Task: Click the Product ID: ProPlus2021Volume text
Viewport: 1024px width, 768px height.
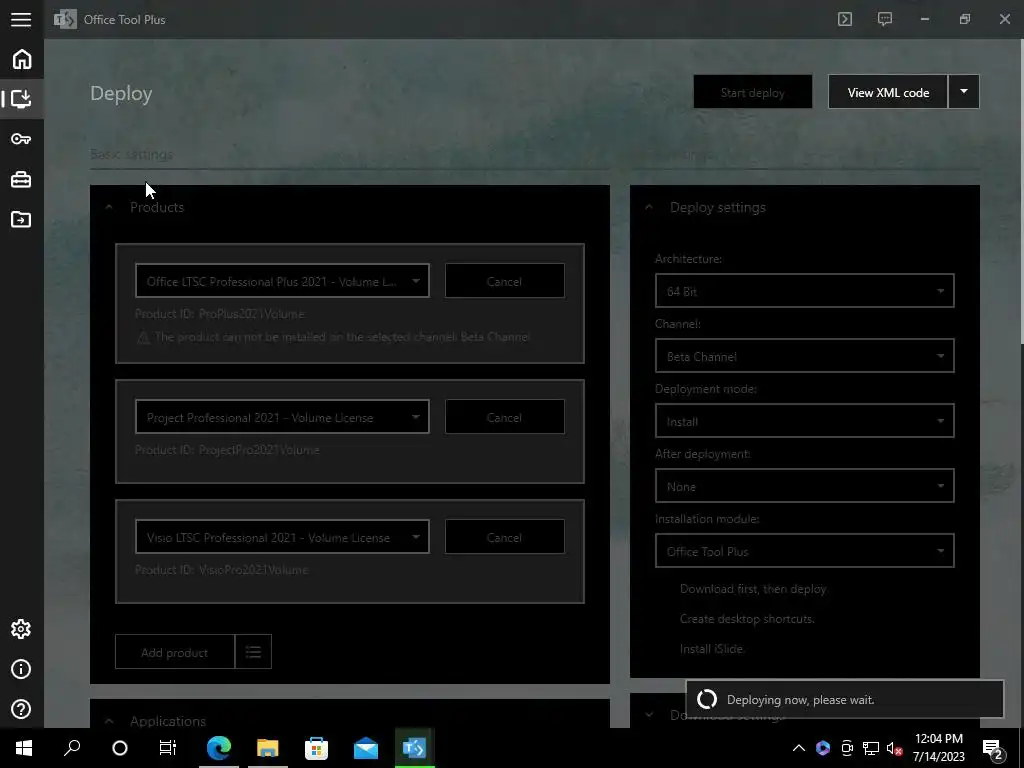Action: tap(219, 314)
